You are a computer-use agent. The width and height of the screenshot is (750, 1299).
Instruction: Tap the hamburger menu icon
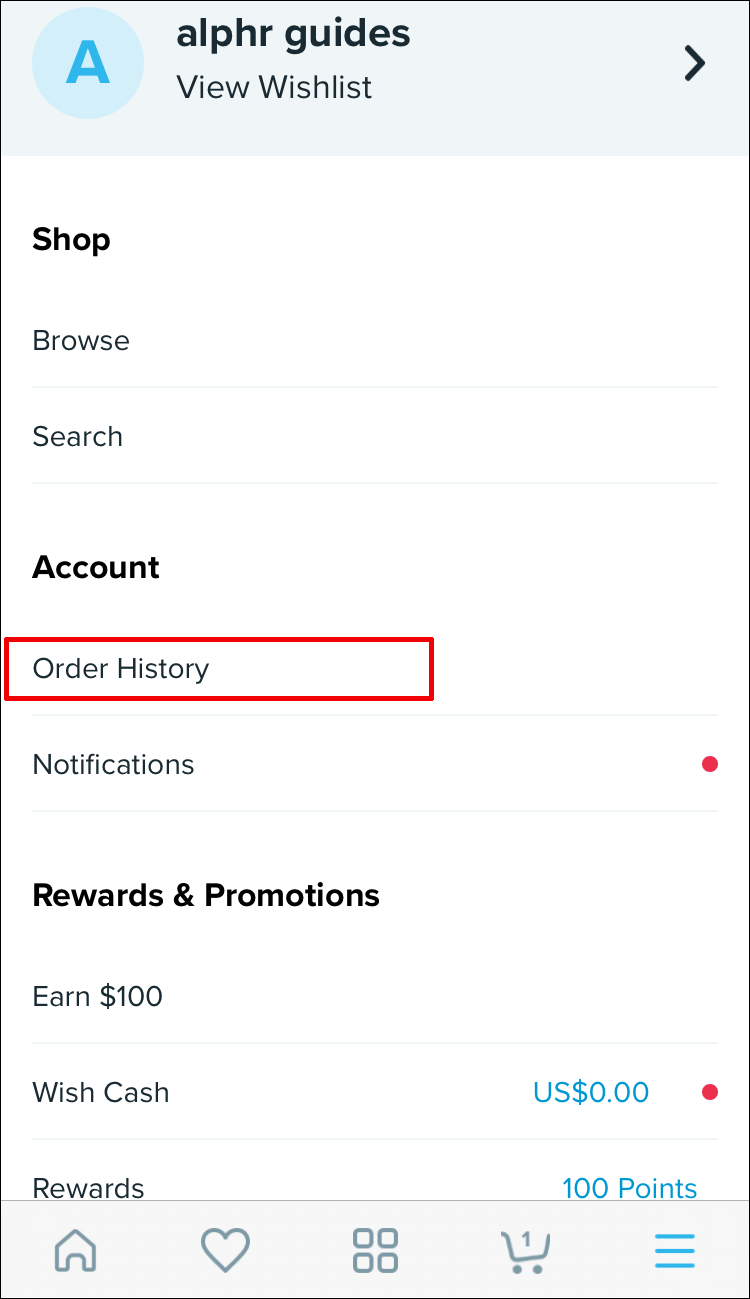coord(674,1250)
